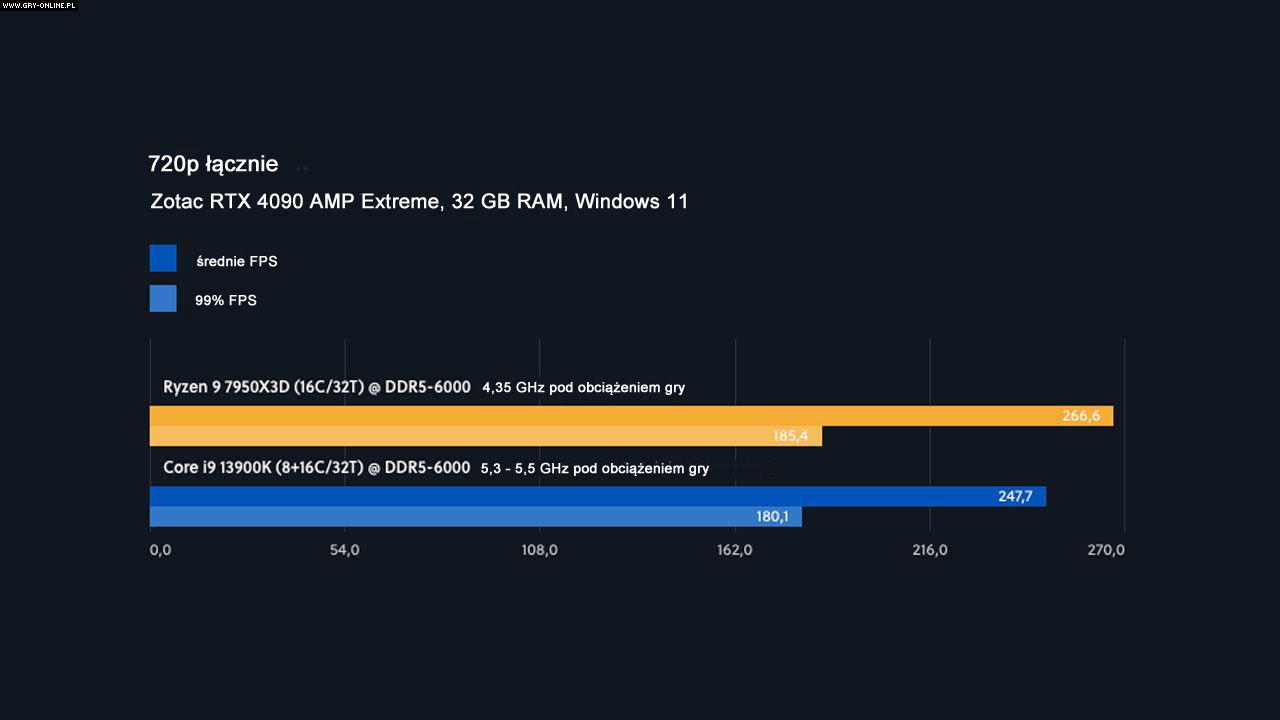Screen dimensions: 1280x720
Task: Click the Core i9 13900K processor label
Action: 316,467
